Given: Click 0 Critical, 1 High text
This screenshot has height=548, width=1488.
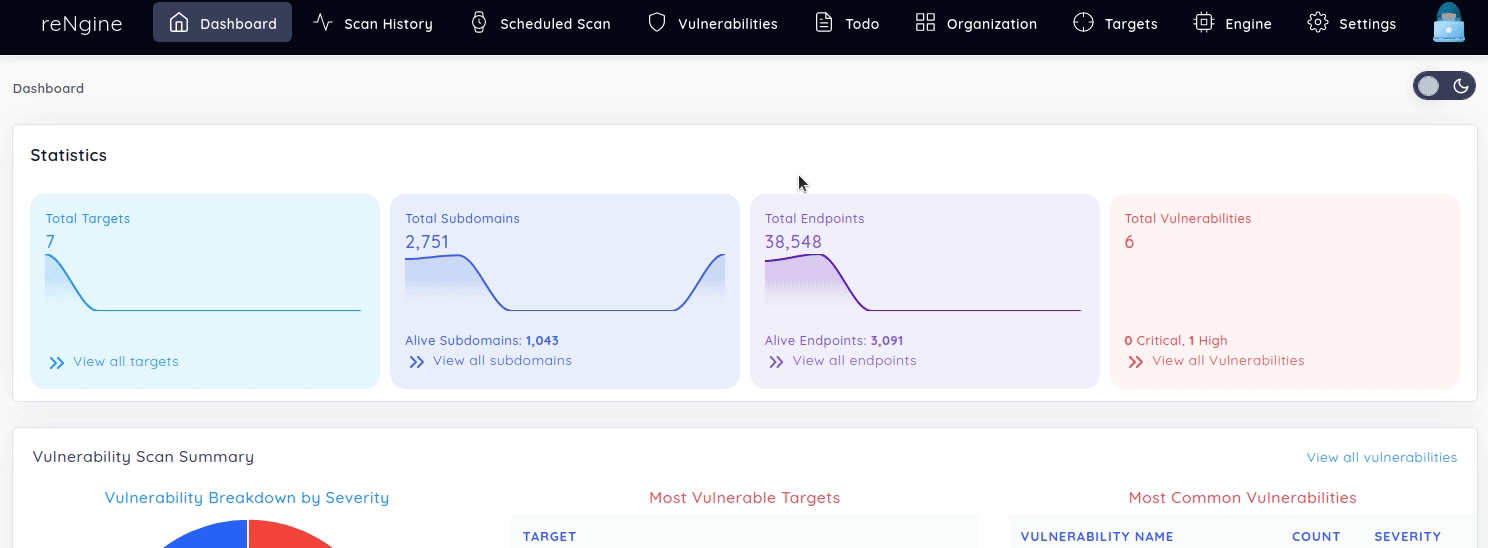Looking at the screenshot, I should pos(1176,341).
